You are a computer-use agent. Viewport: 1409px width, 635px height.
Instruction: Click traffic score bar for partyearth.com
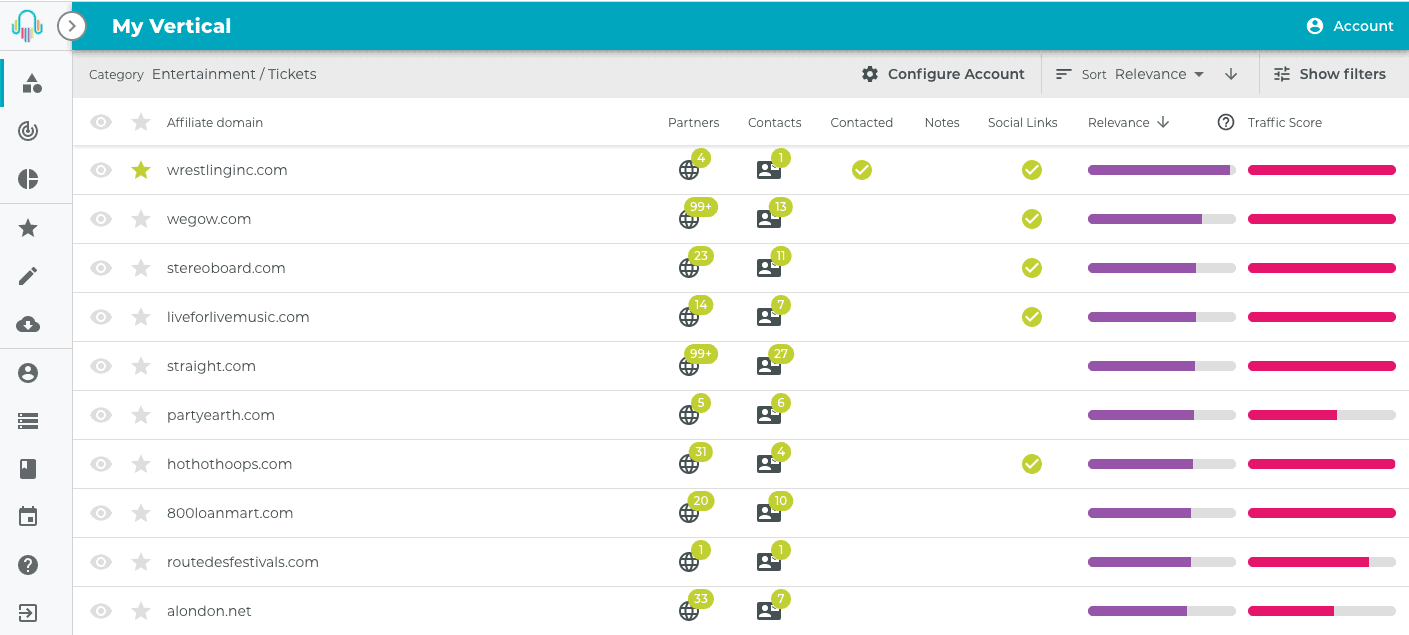(1322, 415)
